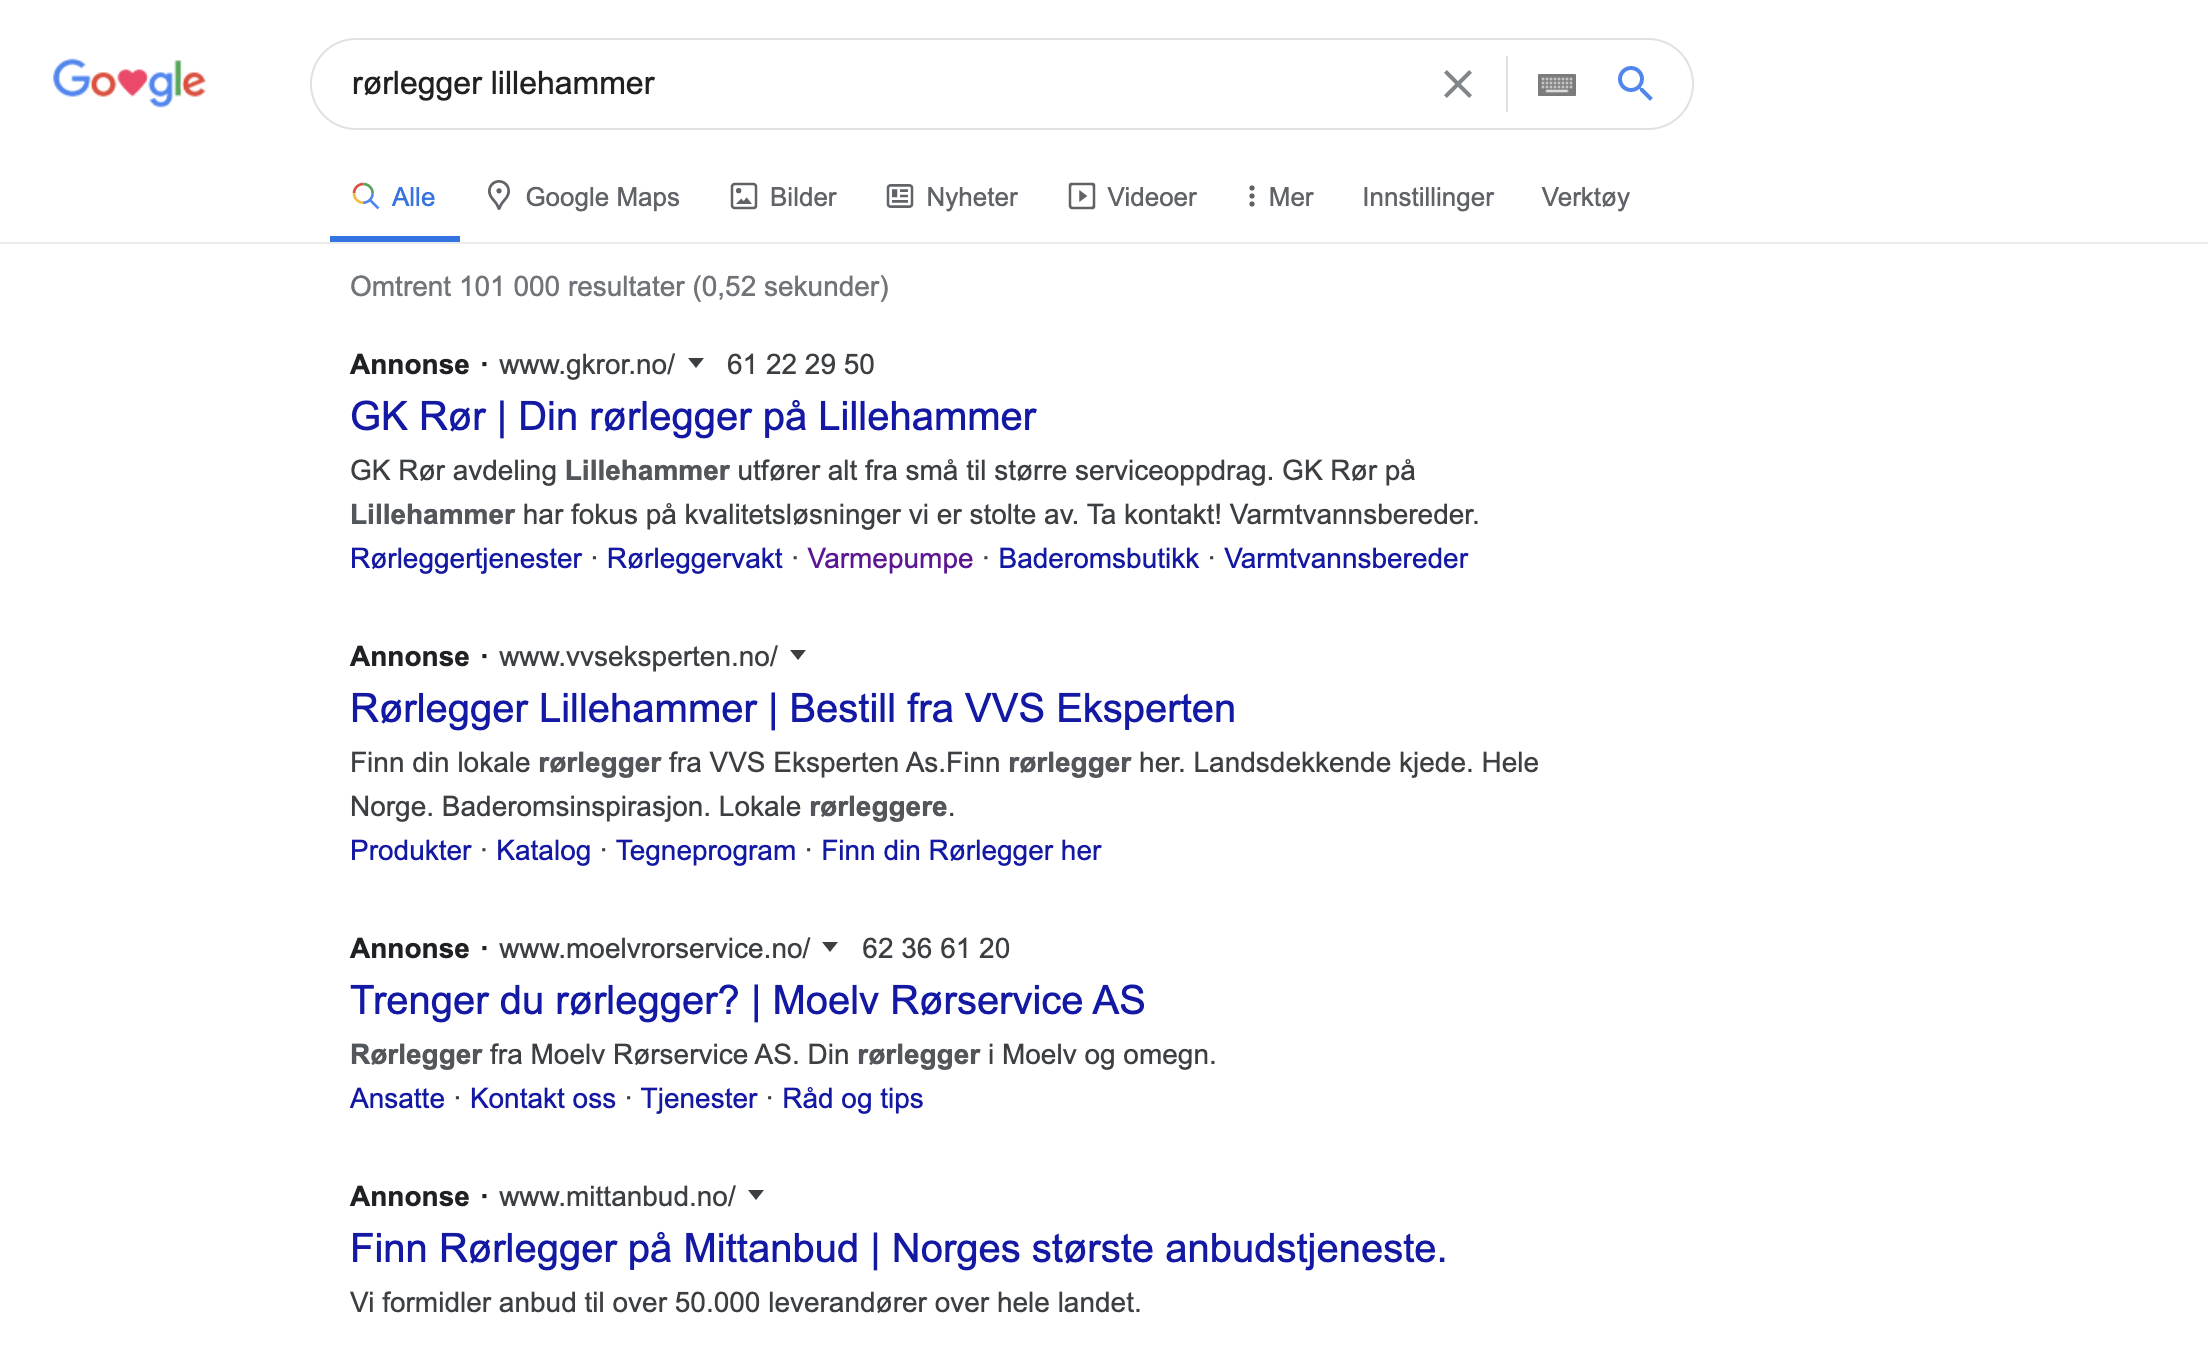2208x1368 pixels.
Task: Open the on-screen keyboard icon
Action: pyautogui.click(x=1556, y=85)
